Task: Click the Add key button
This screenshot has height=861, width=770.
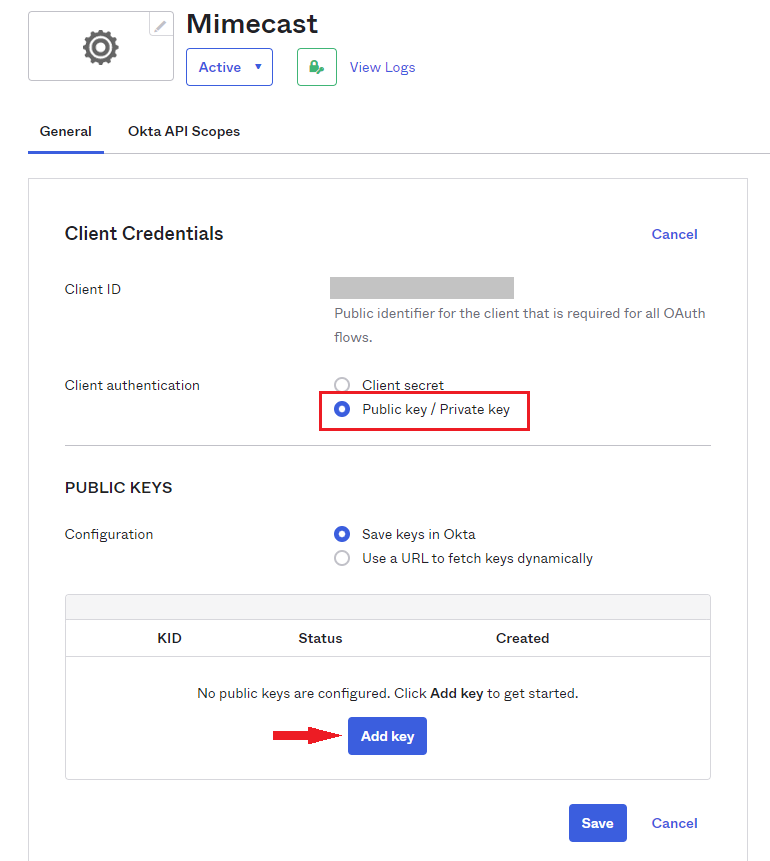Action: (387, 735)
